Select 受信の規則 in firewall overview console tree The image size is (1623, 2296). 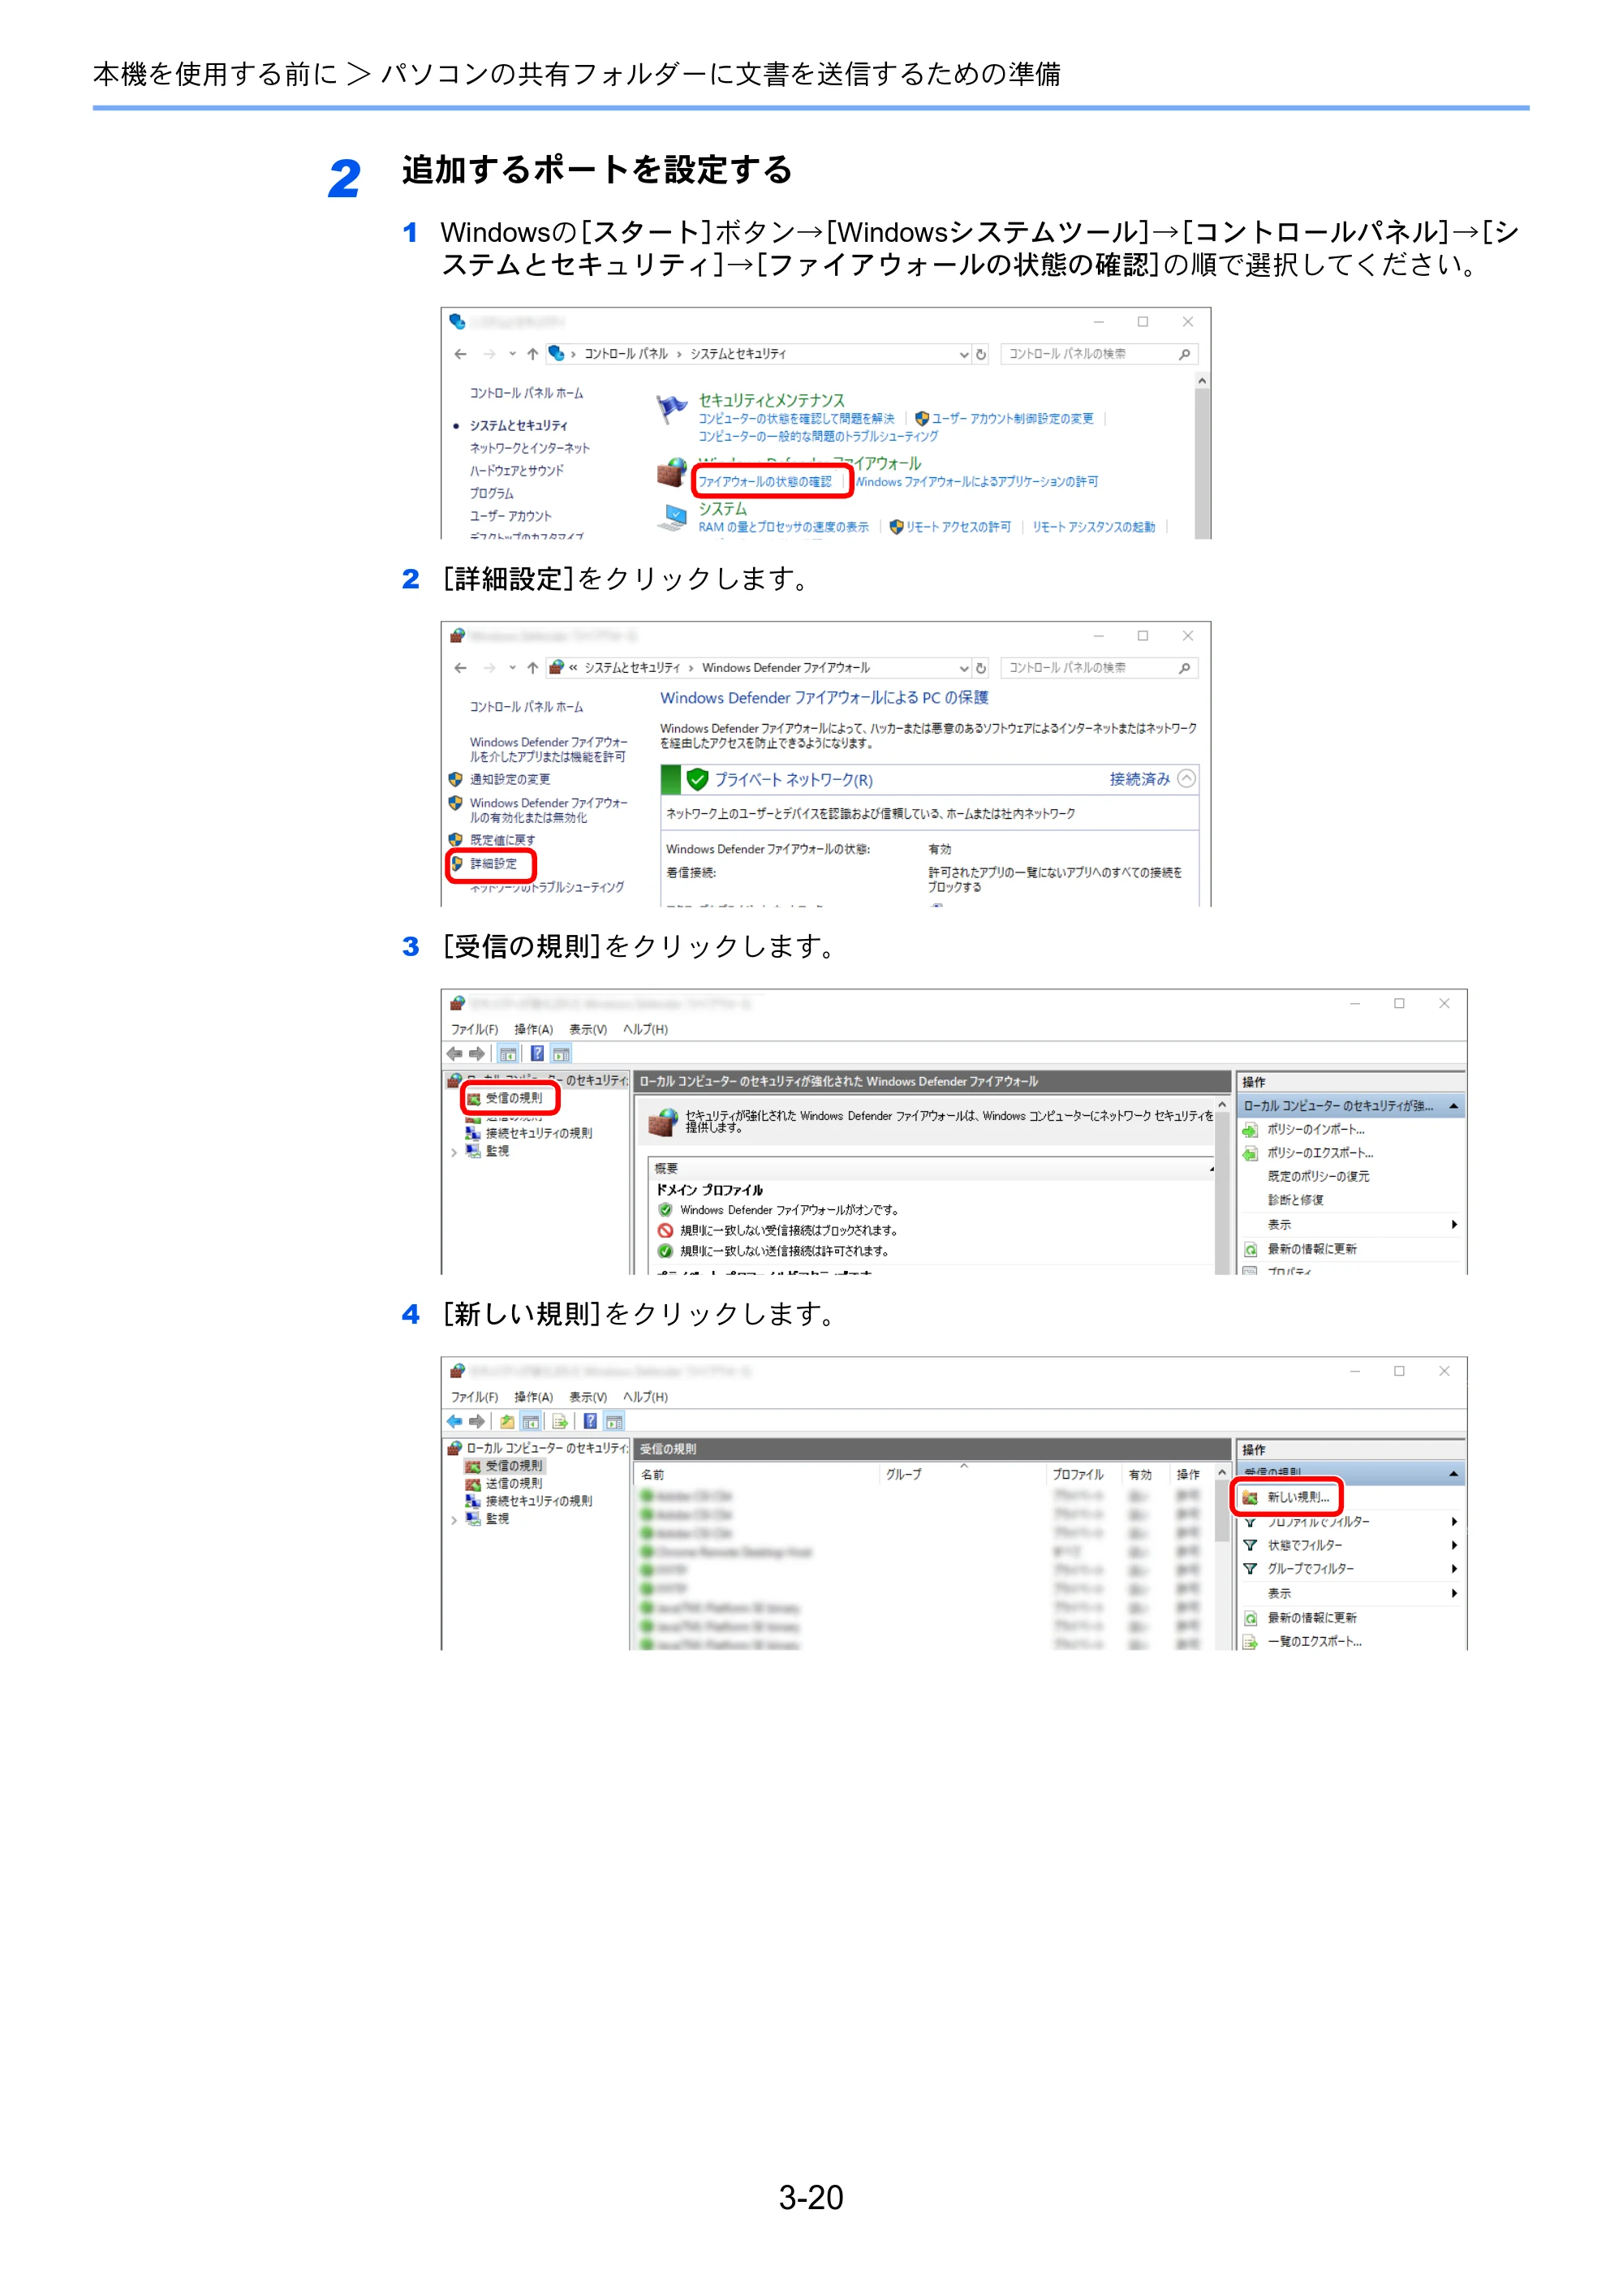coord(513,1098)
